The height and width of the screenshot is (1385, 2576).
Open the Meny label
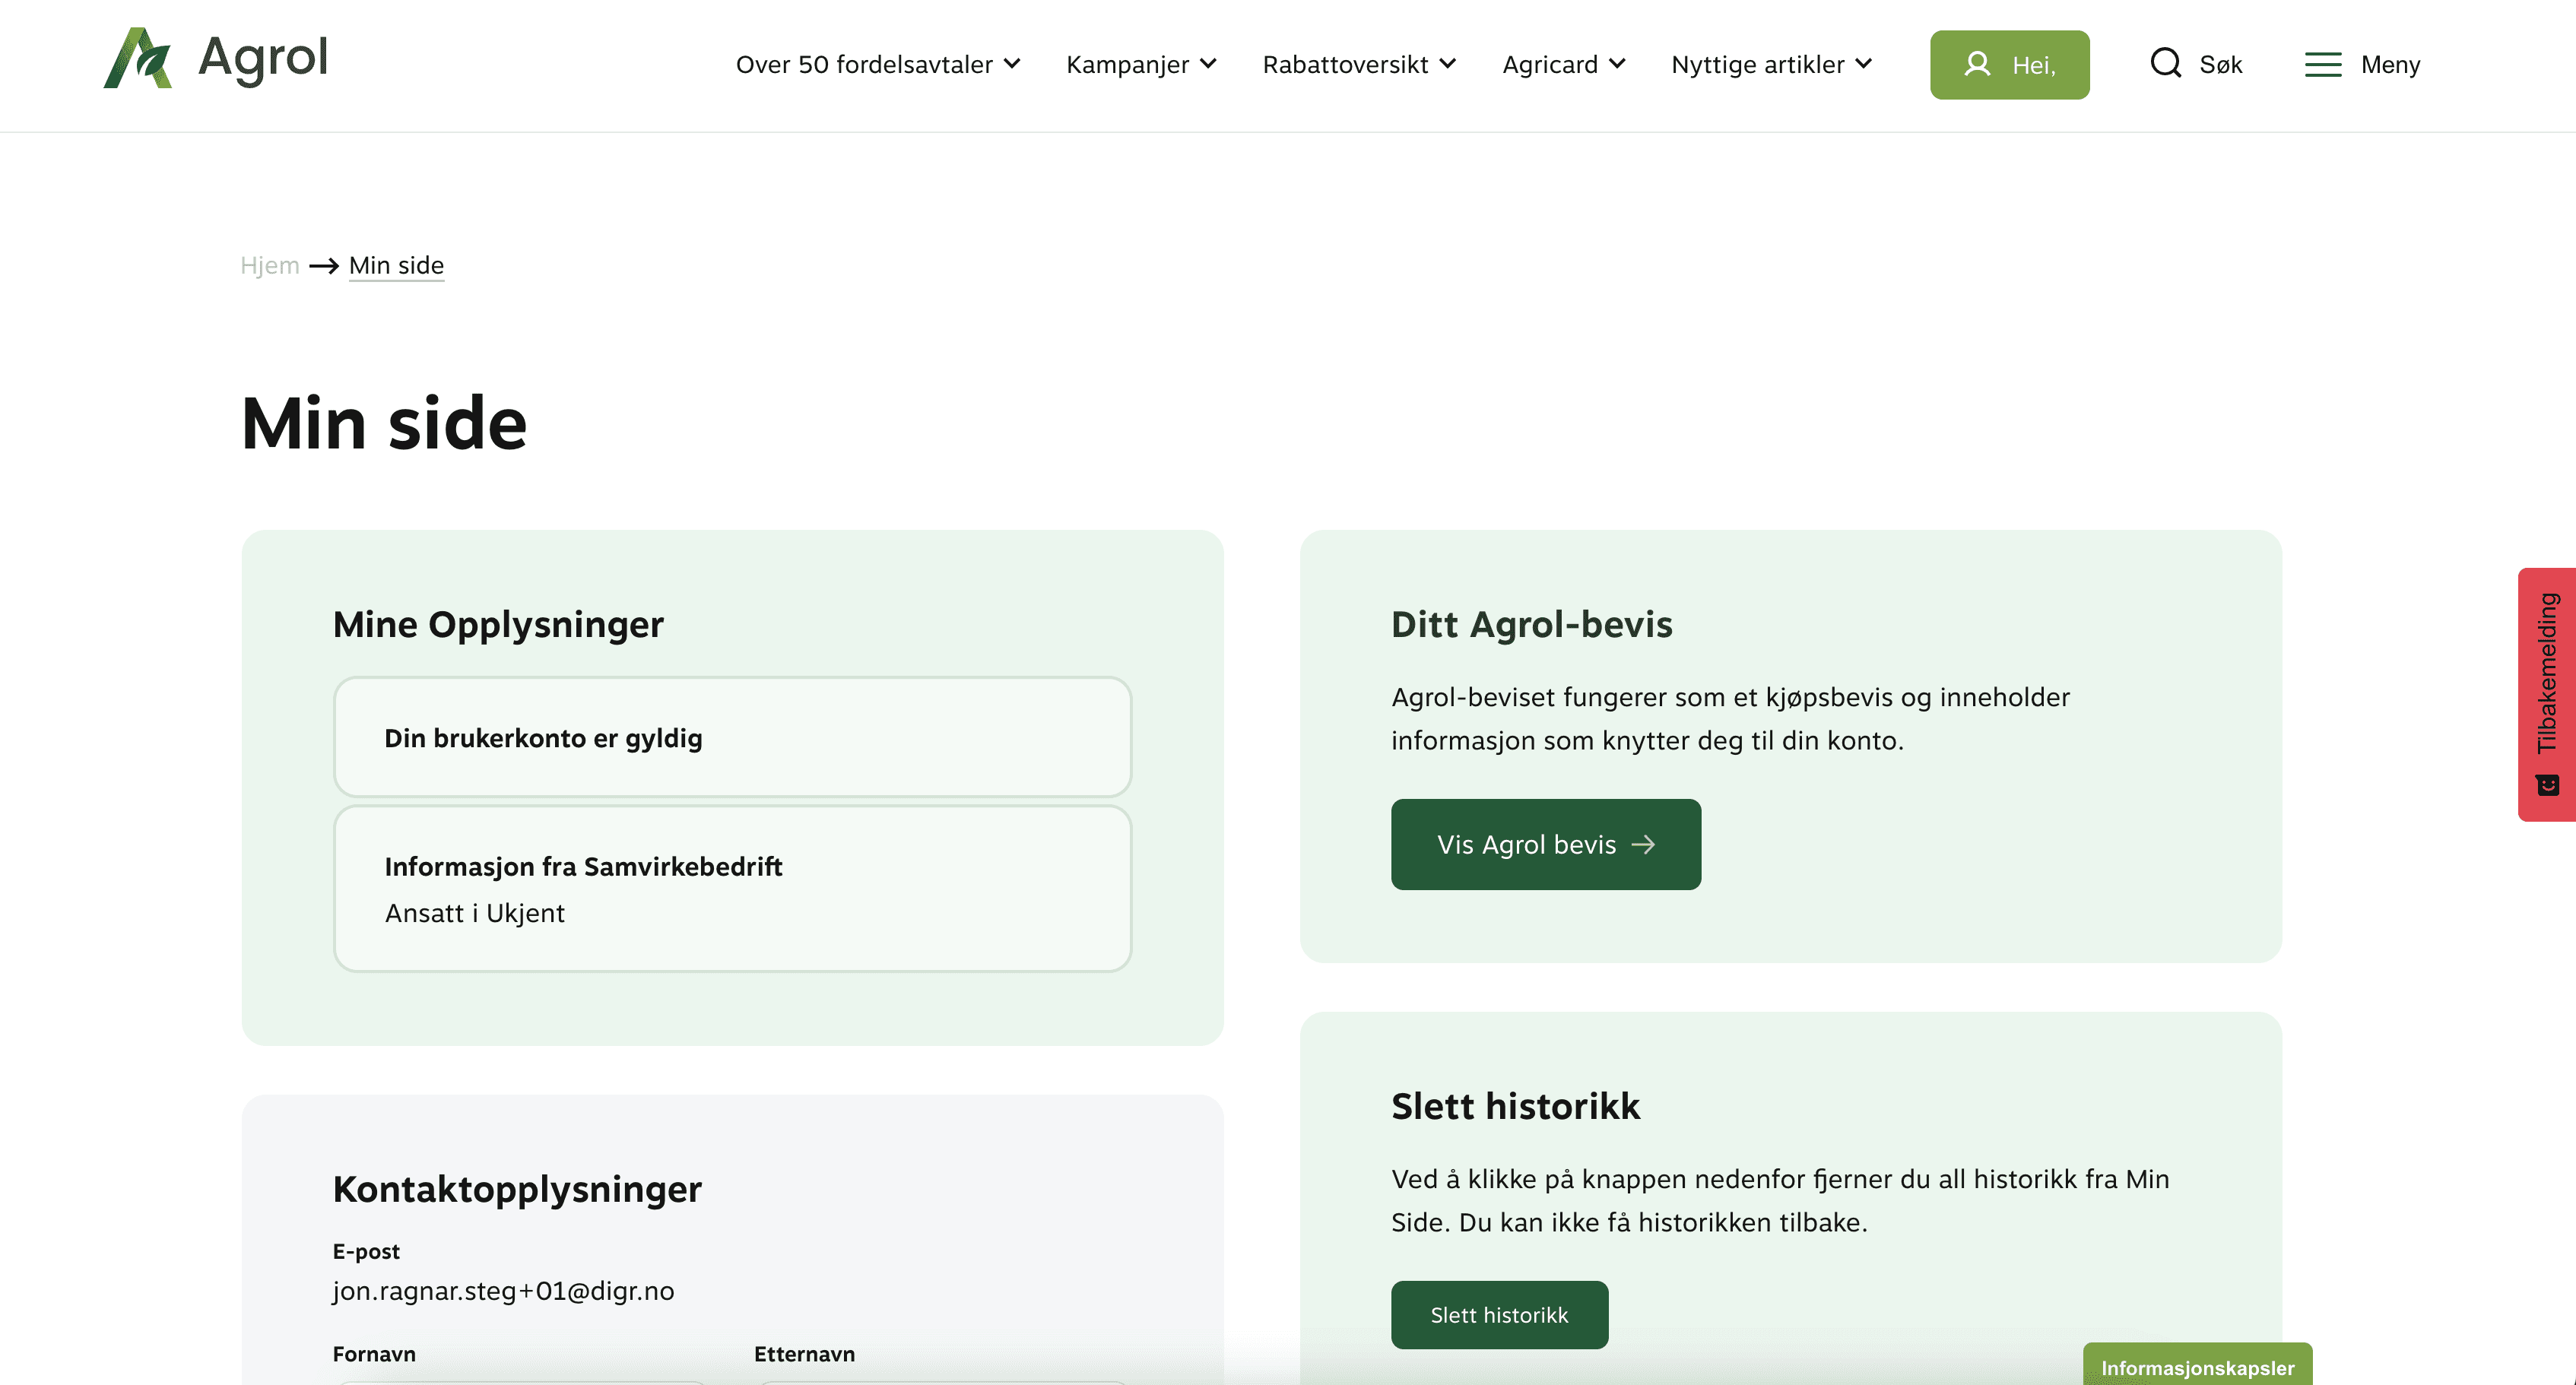click(2390, 65)
